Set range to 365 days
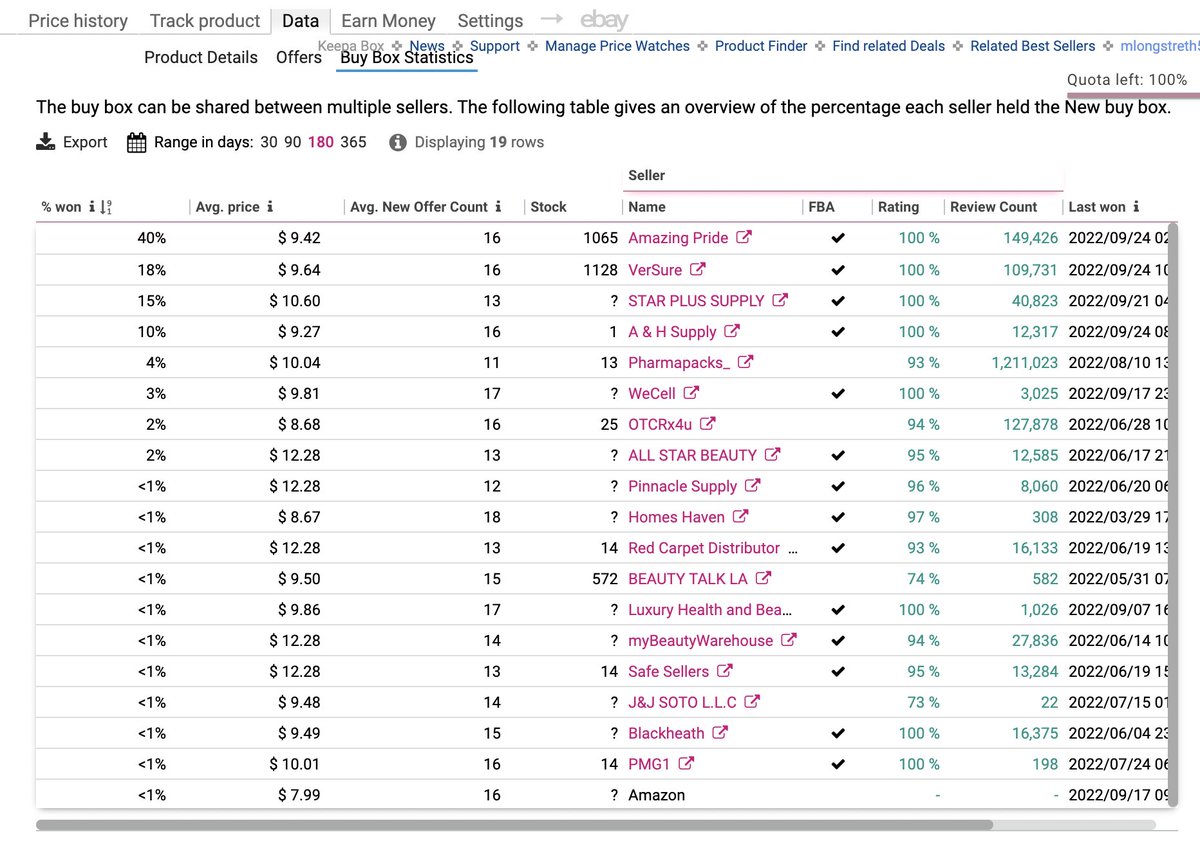1200x848 pixels. point(353,142)
